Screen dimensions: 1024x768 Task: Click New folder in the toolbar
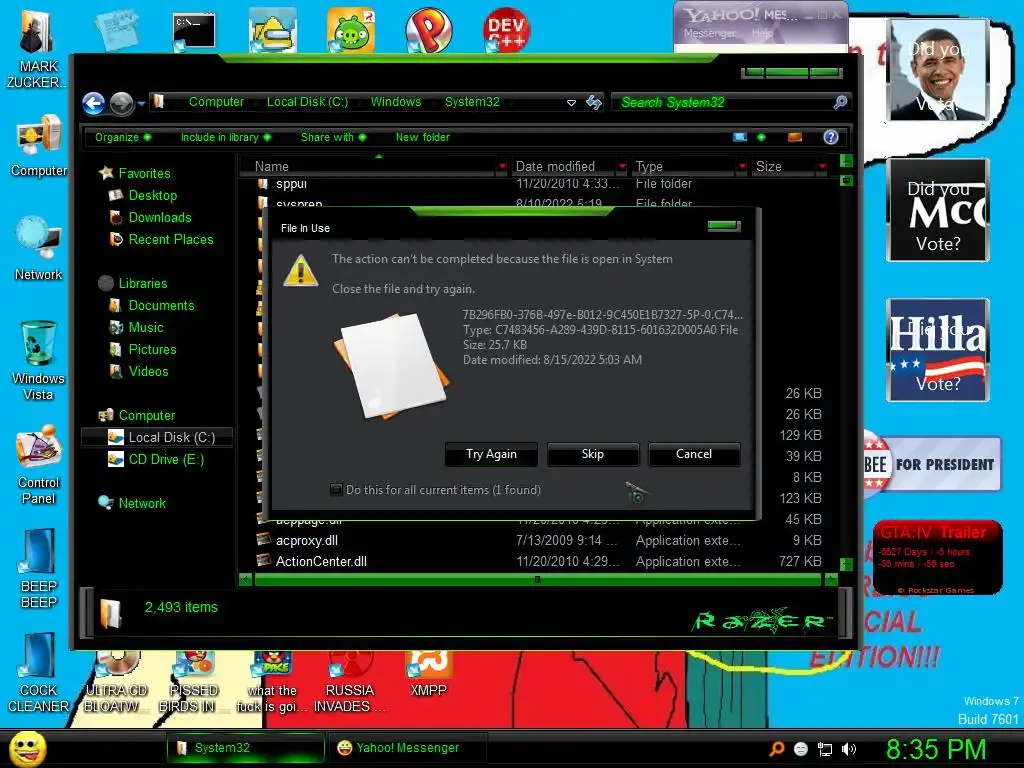pos(423,137)
